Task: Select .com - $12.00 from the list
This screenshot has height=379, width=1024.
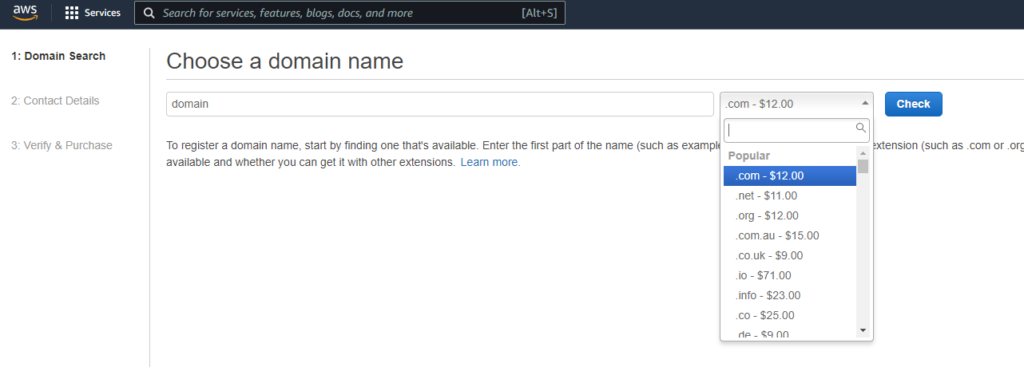Action: click(790, 176)
